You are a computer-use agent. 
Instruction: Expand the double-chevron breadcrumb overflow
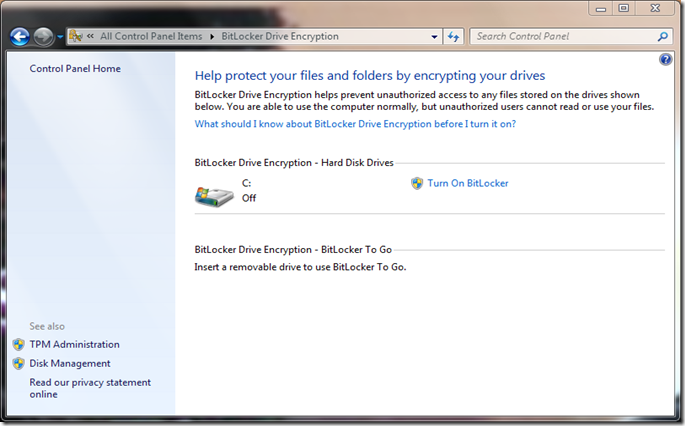[90, 36]
